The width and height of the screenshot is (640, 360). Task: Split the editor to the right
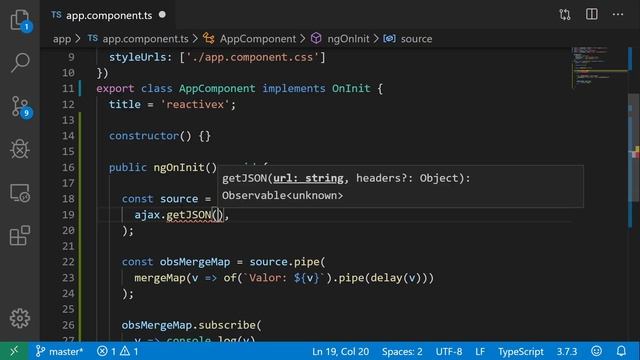pyautogui.click(x=591, y=14)
